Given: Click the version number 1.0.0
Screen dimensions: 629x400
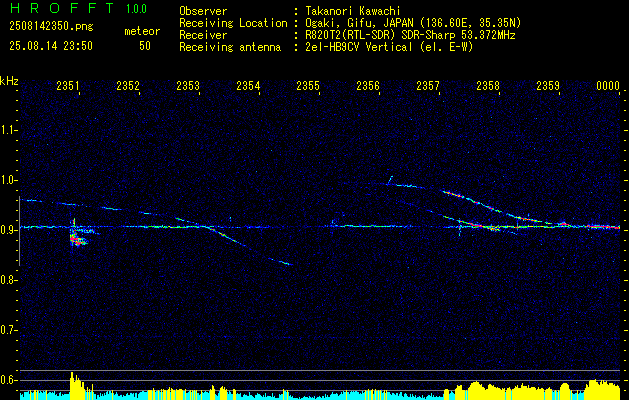Looking at the screenshot, I should (136, 9).
